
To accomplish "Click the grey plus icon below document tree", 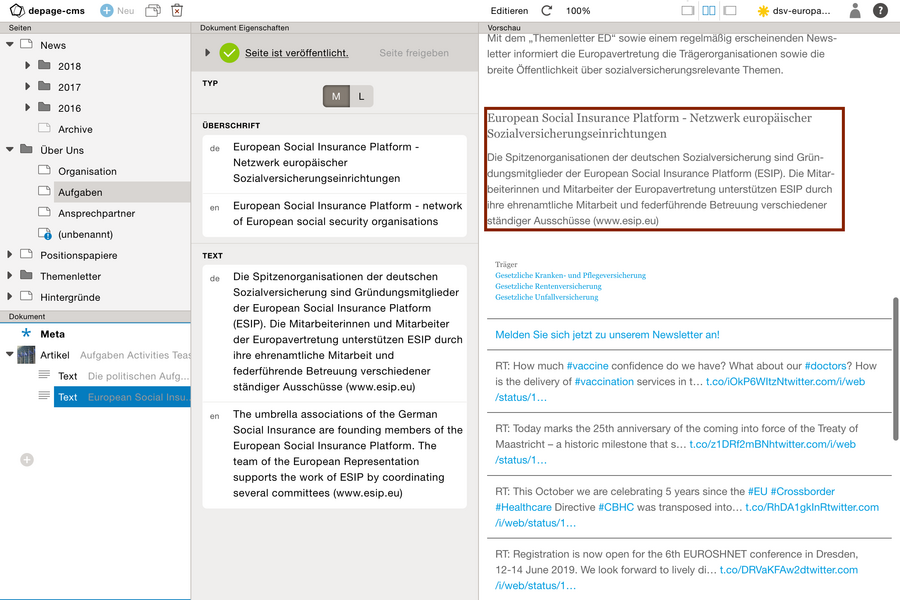I will [x=27, y=460].
